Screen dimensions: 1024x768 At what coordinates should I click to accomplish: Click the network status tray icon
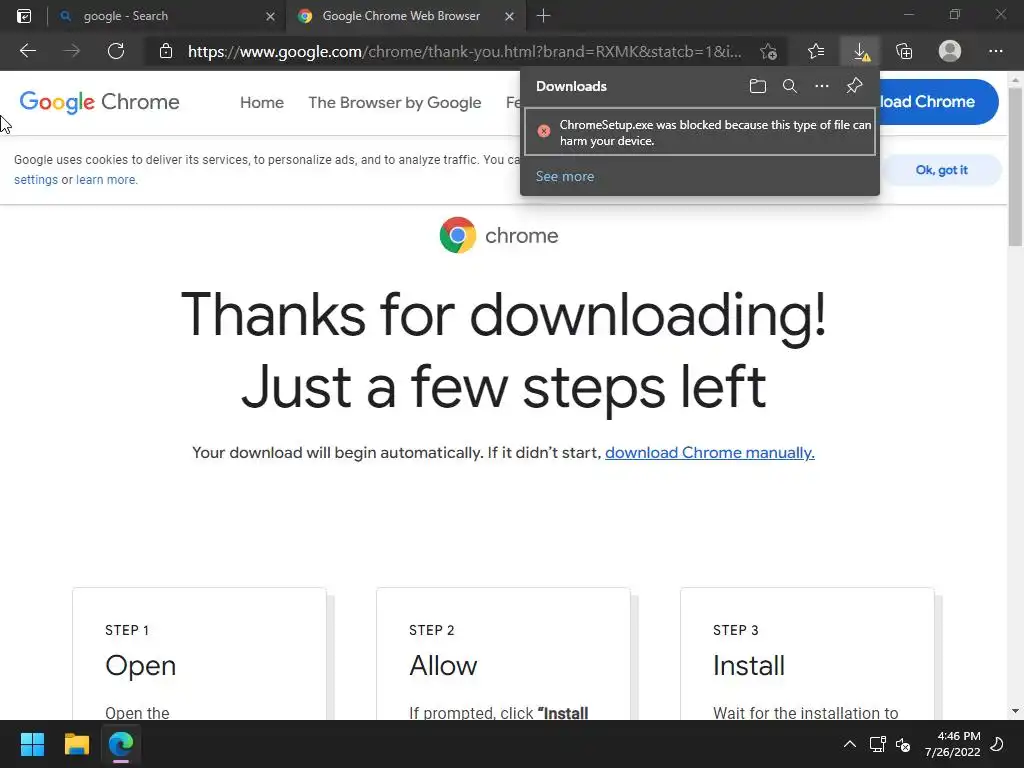[x=878, y=744]
